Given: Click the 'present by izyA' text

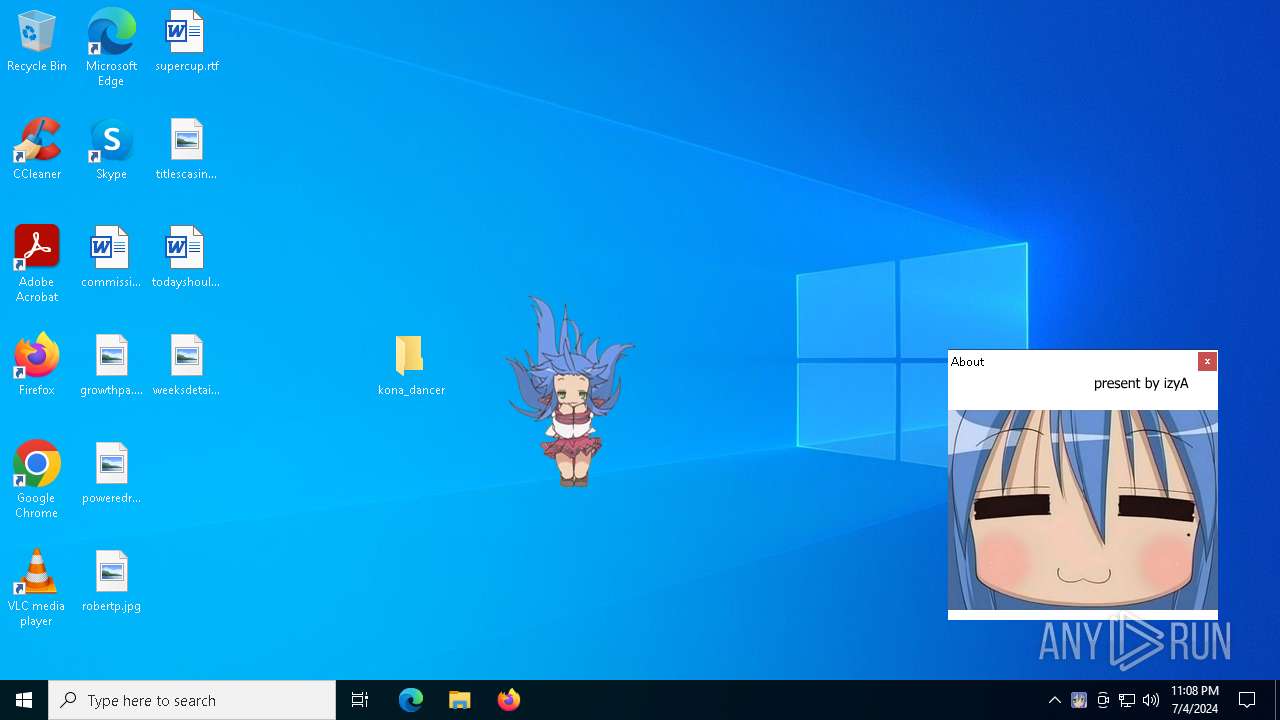Looking at the screenshot, I should [x=1141, y=383].
